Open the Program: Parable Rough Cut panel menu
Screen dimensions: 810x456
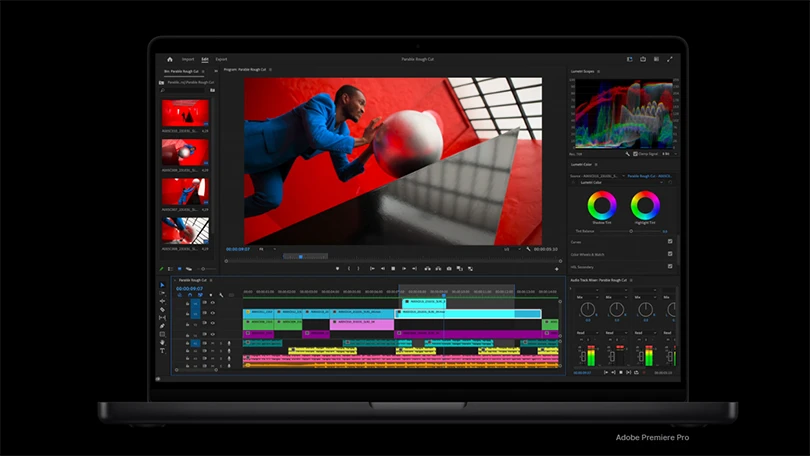(271, 69)
